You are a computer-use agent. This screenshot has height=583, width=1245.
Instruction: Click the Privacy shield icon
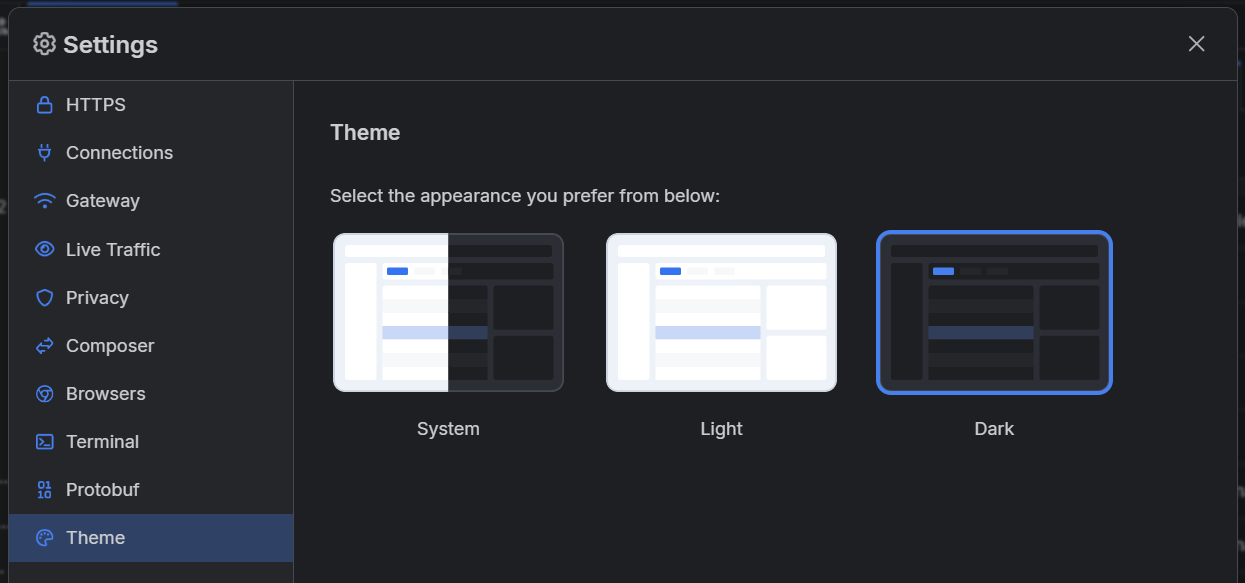[x=44, y=297]
